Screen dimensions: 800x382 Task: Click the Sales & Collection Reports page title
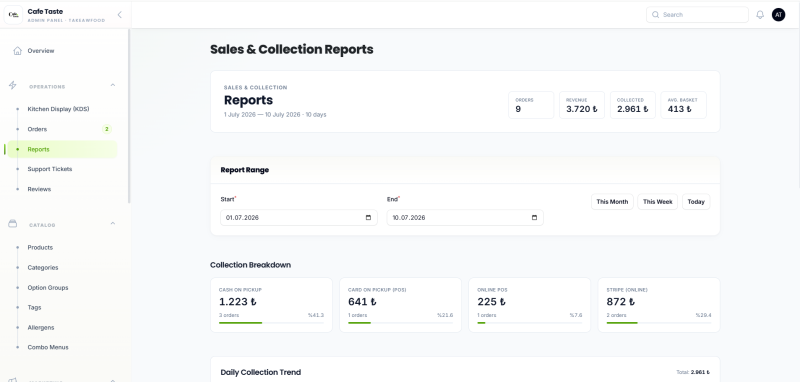(x=292, y=49)
